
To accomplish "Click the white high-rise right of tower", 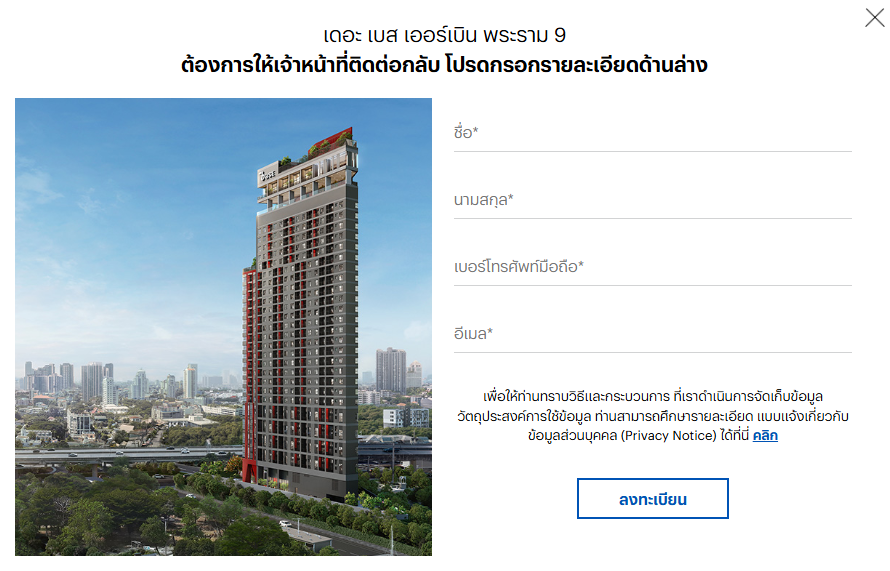I will [391, 370].
